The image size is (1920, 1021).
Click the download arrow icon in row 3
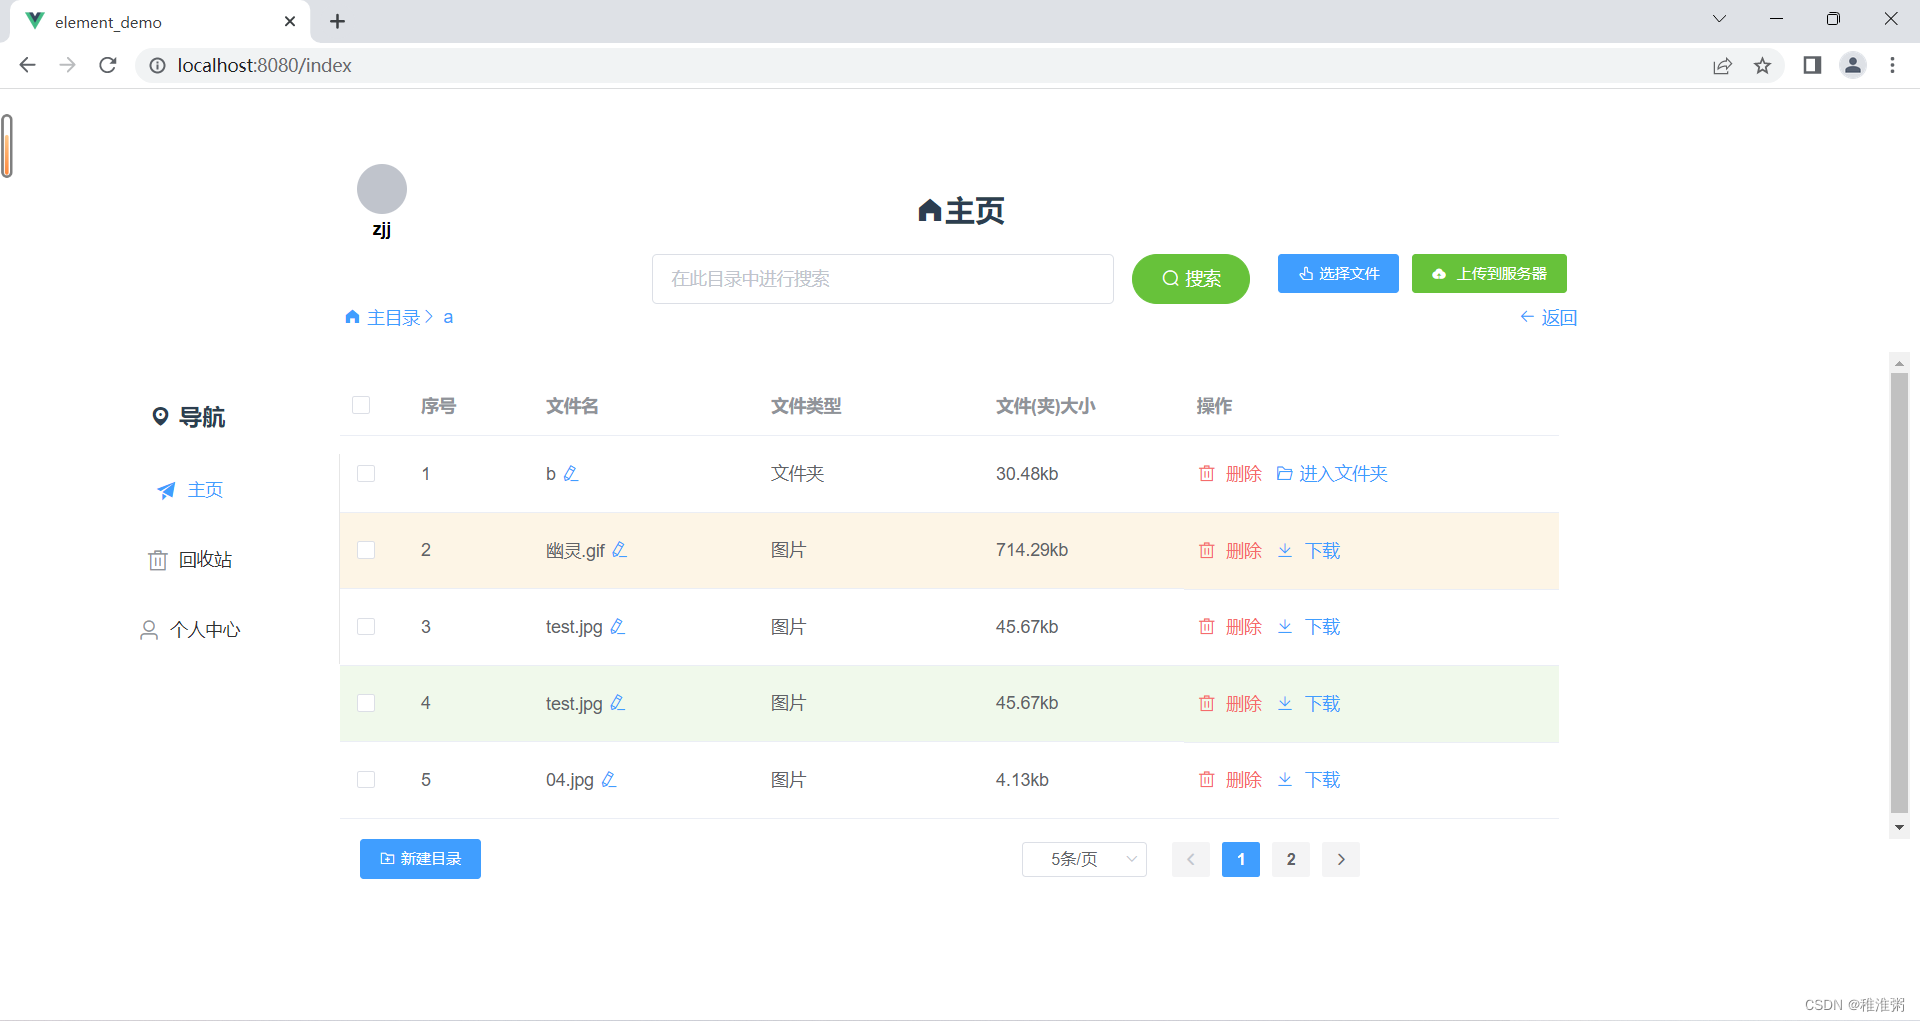(x=1285, y=626)
